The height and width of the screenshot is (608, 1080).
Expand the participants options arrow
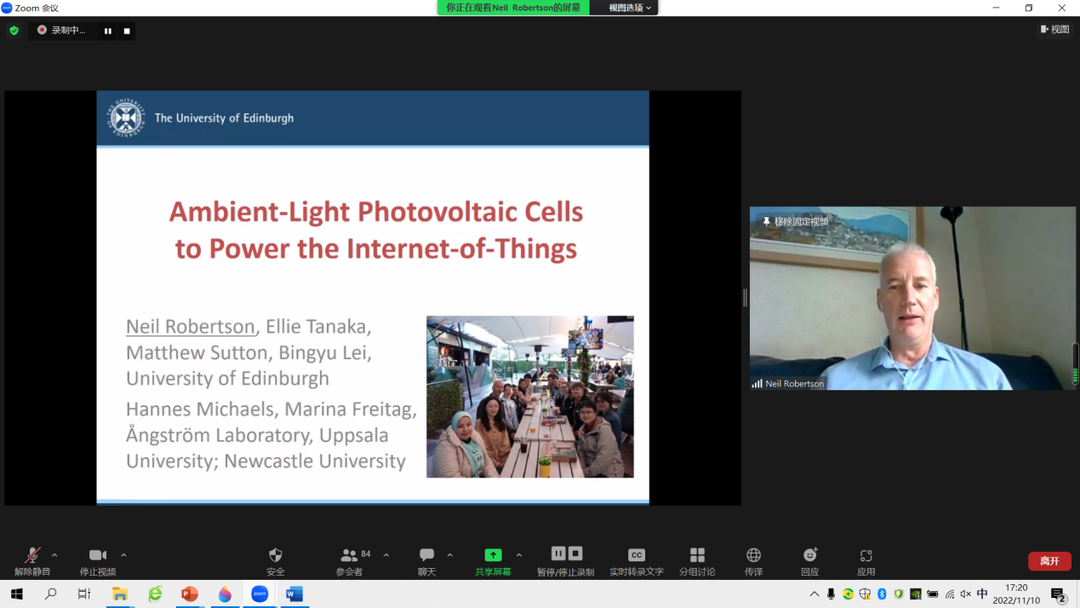(386, 555)
